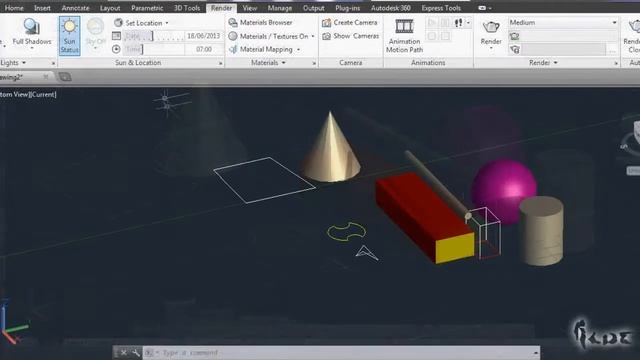This screenshot has height=360, width=640.
Task: Open the Annotate ribbon tab
Action: tap(75, 8)
